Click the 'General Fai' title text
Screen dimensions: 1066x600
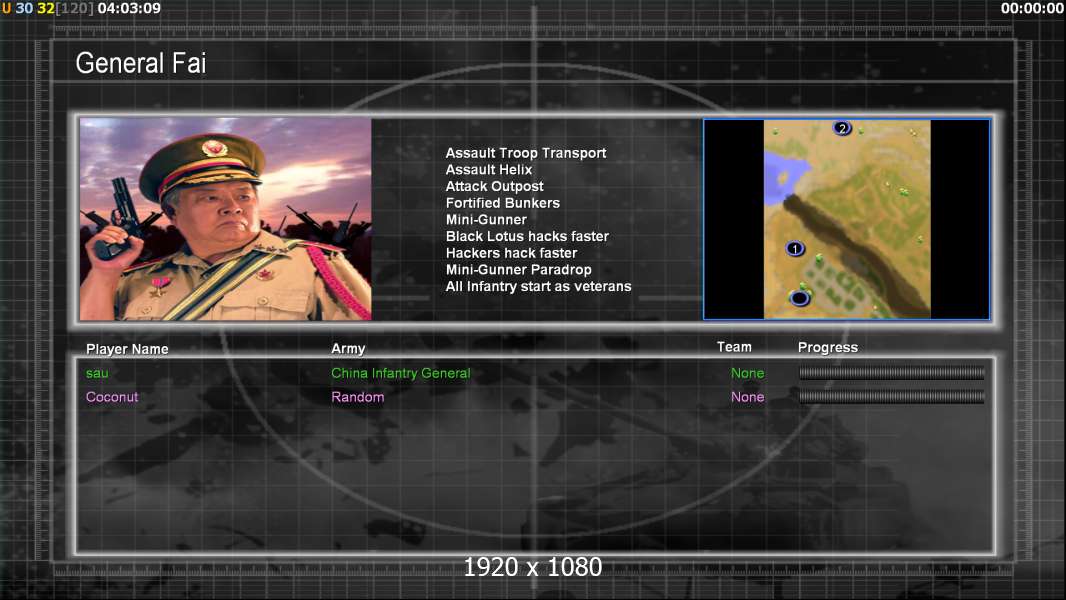[141, 63]
